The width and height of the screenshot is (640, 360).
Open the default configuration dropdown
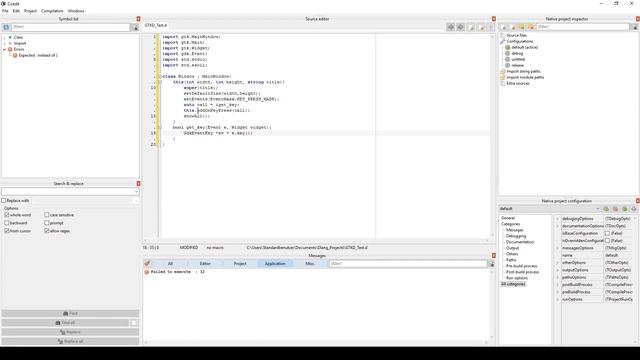pos(598,209)
